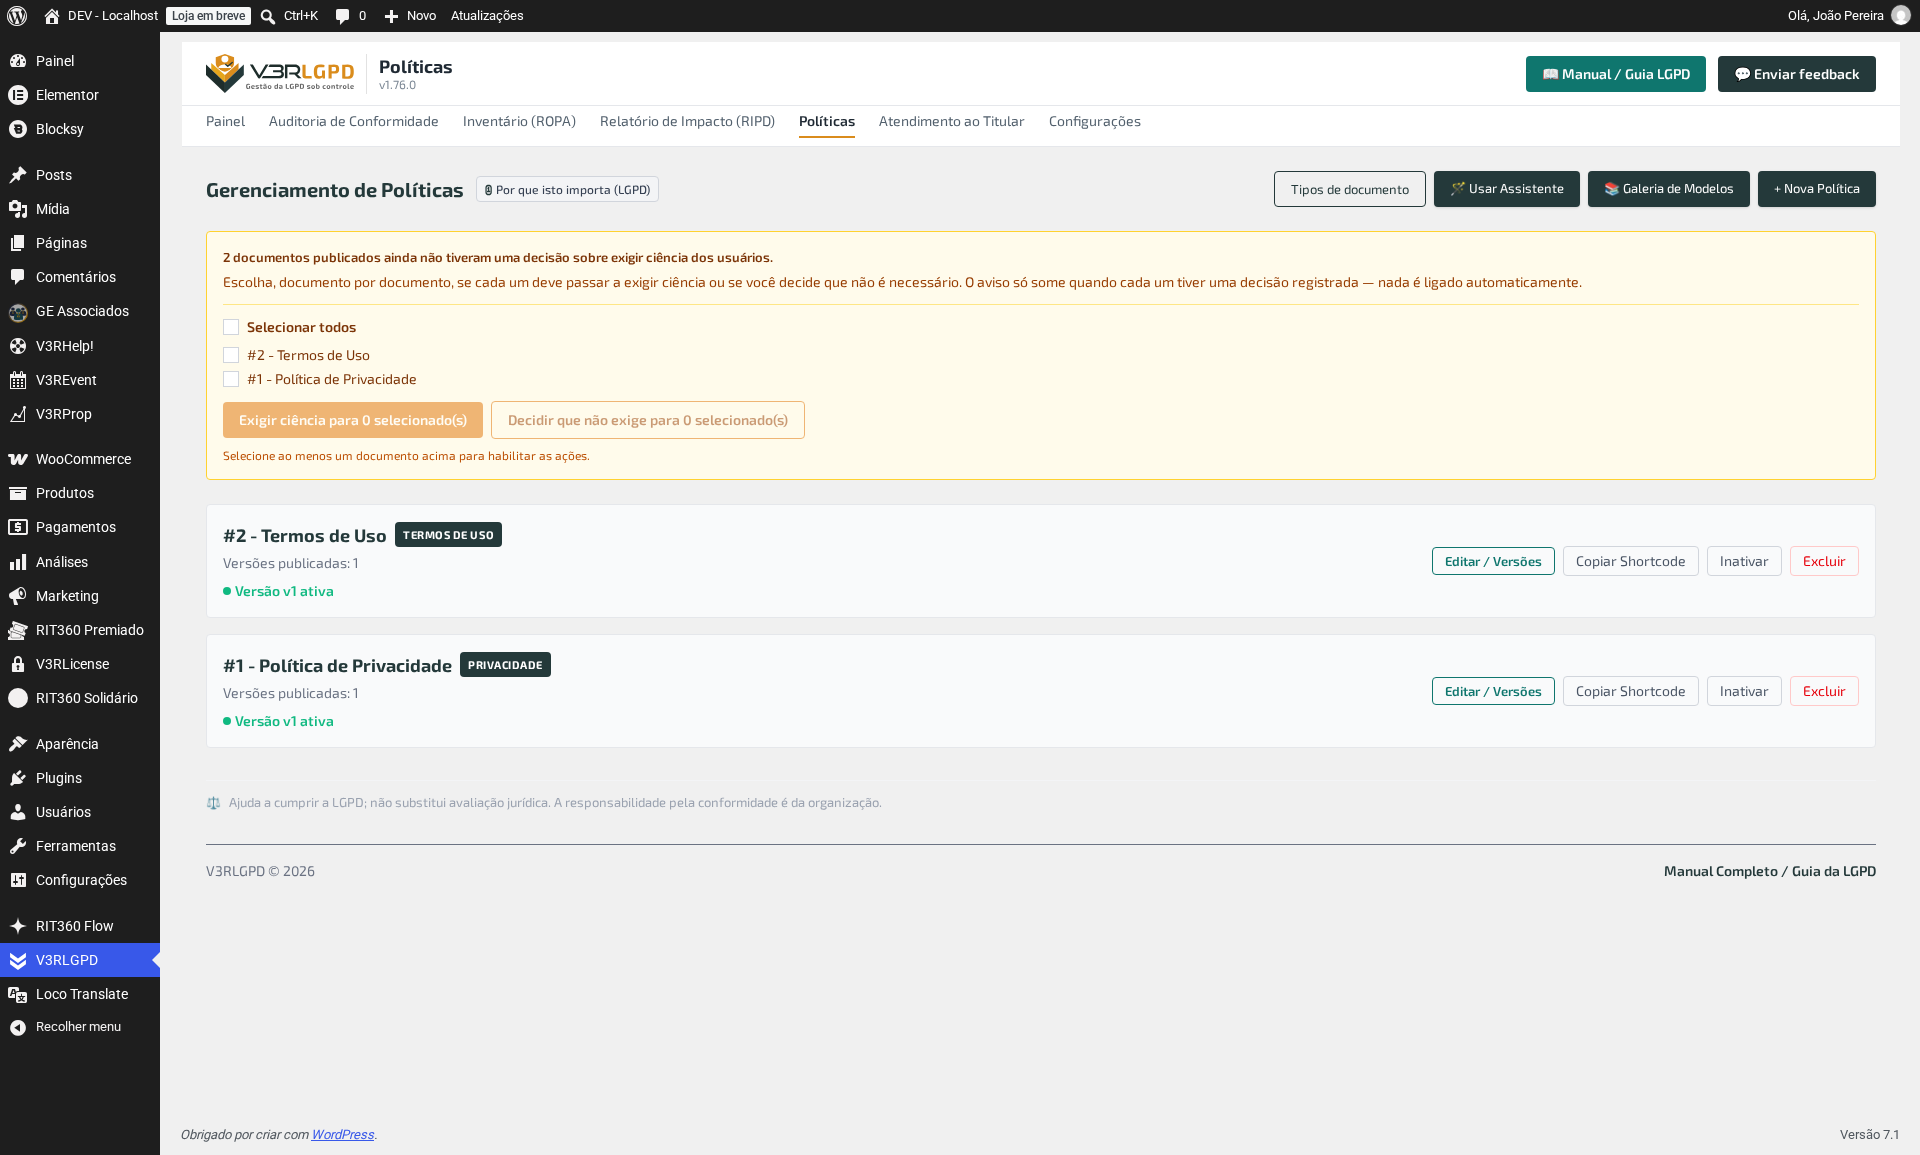Open the Manual / Guia LGPD button
Screen dimensions: 1920x1155
tap(1616, 74)
